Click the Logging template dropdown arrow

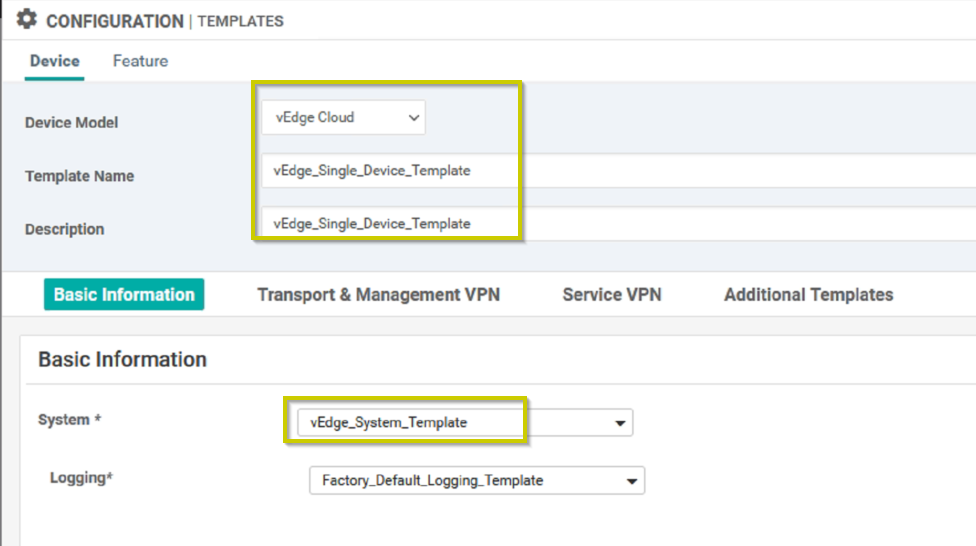coord(632,481)
